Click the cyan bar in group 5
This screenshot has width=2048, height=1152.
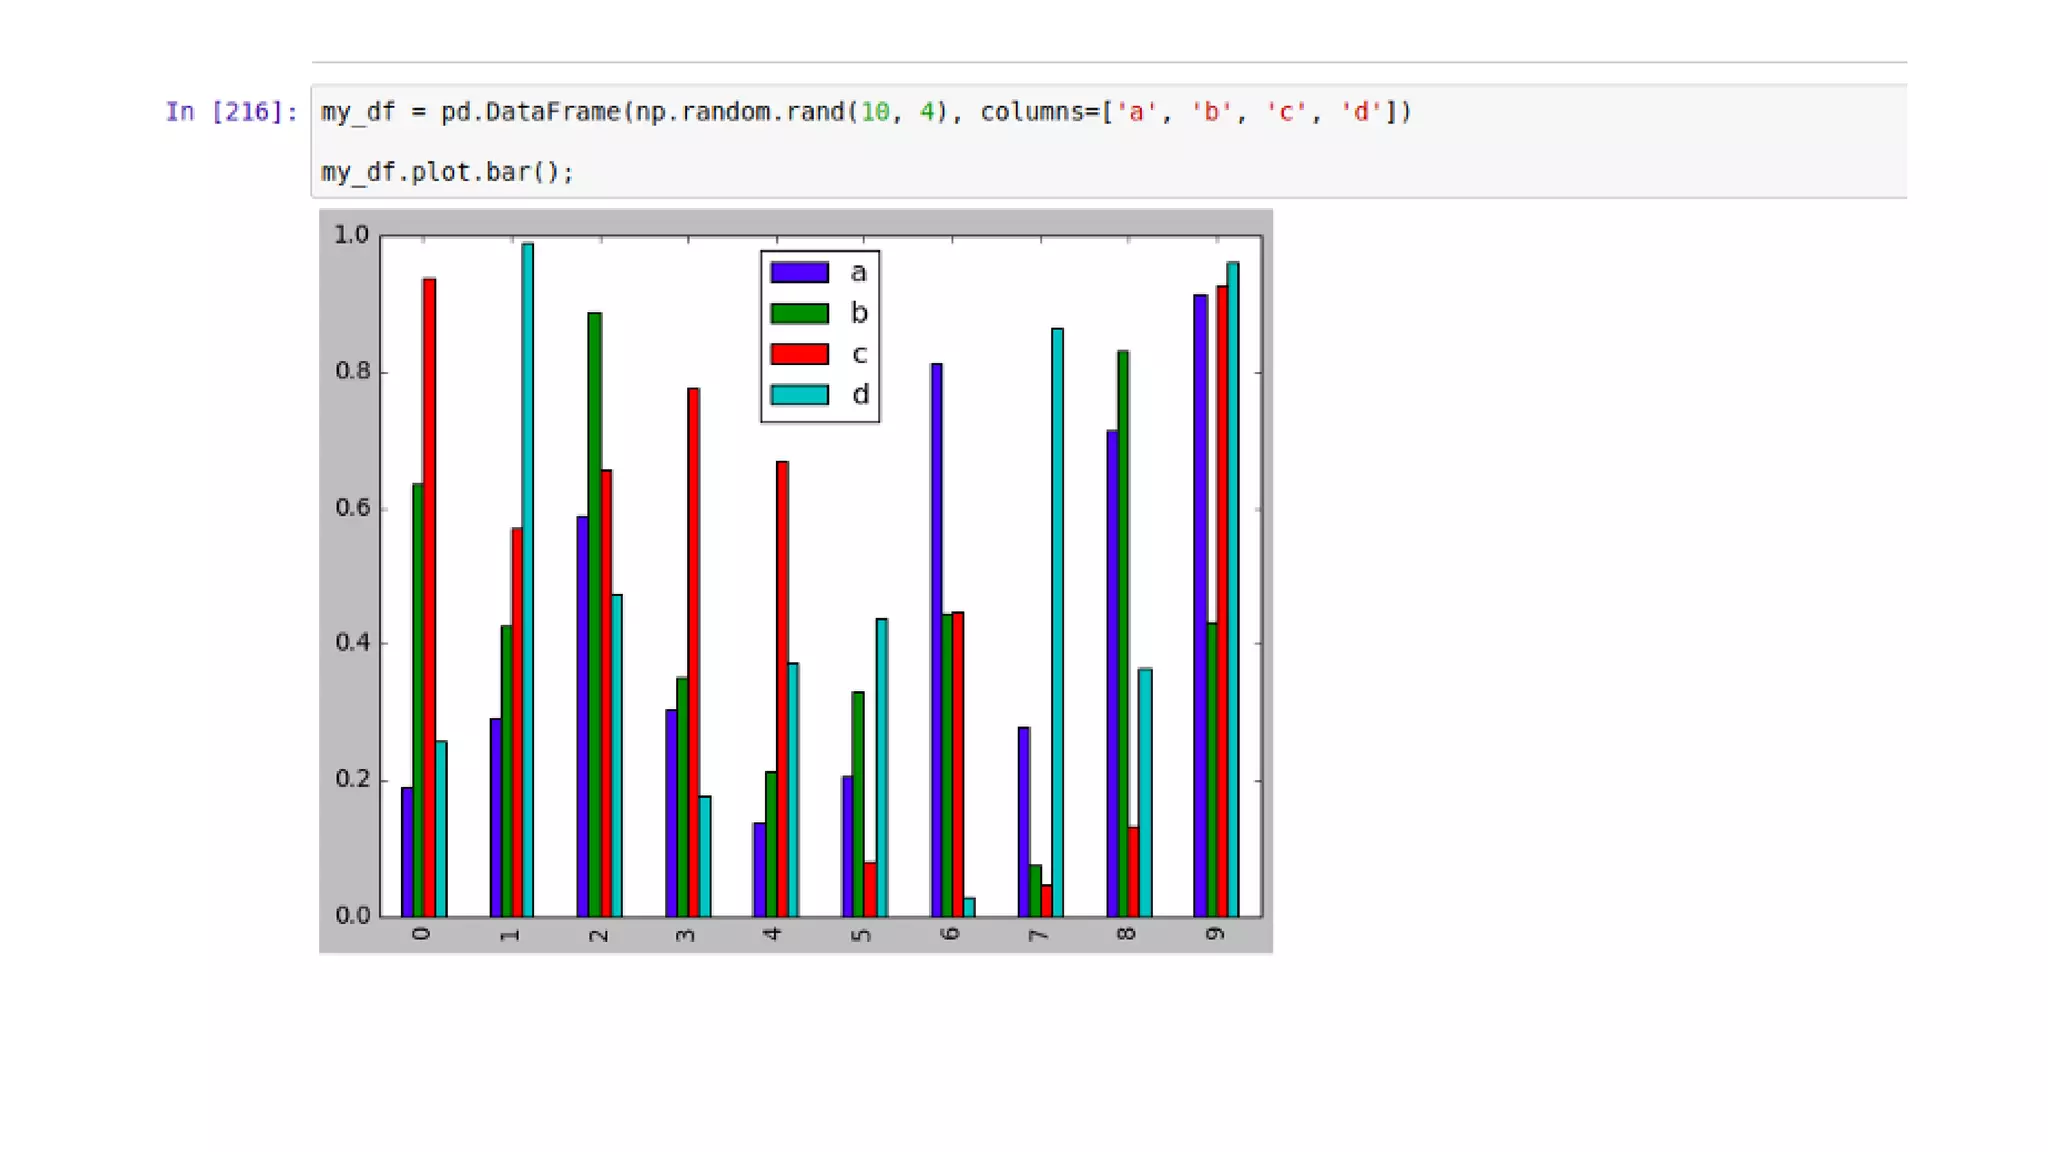click(x=882, y=767)
